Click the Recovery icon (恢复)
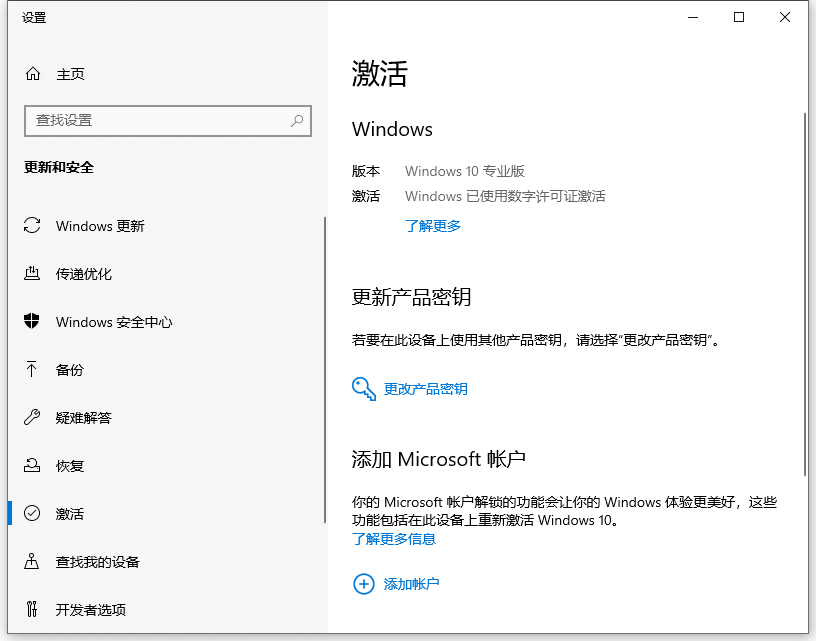The width and height of the screenshot is (816, 641). click(x=32, y=465)
